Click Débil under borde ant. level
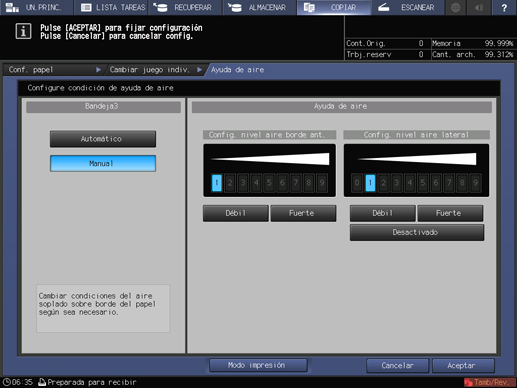 point(236,213)
